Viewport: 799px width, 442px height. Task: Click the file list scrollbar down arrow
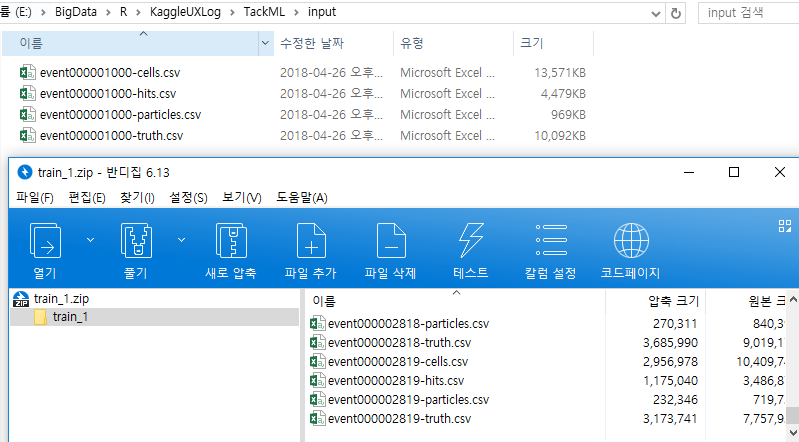point(792,433)
